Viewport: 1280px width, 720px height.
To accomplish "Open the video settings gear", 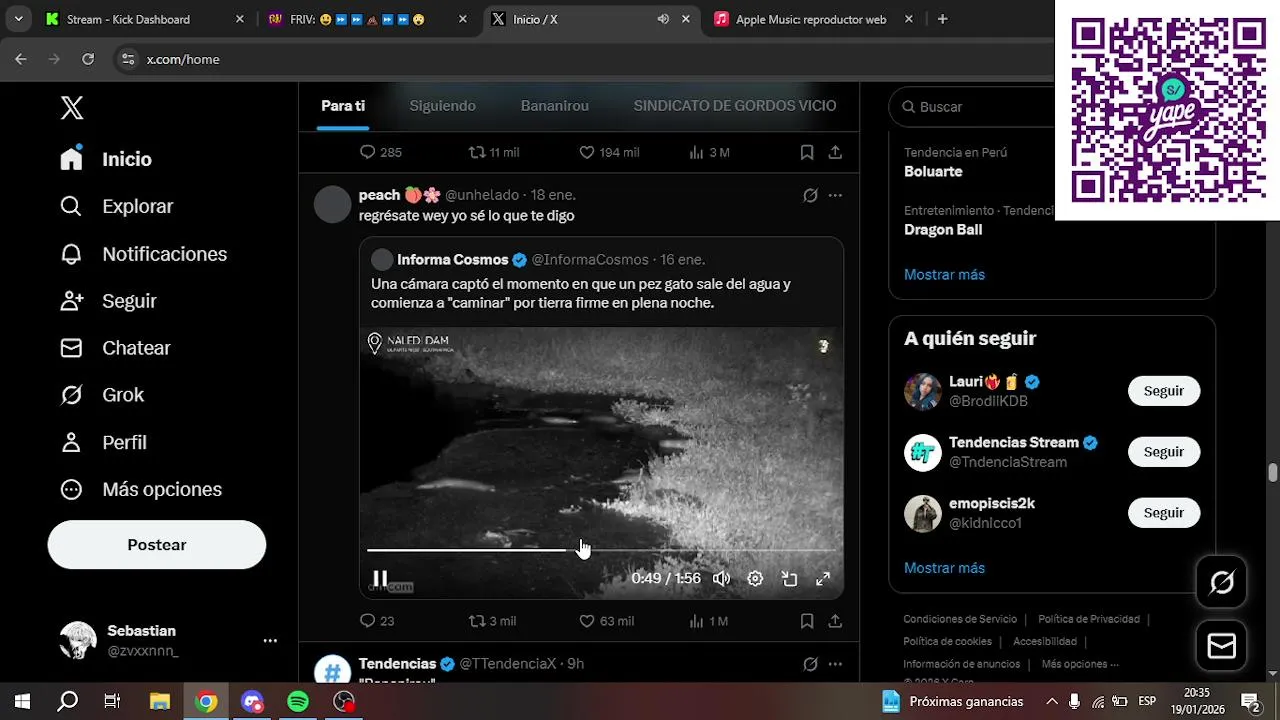I will coord(755,578).
